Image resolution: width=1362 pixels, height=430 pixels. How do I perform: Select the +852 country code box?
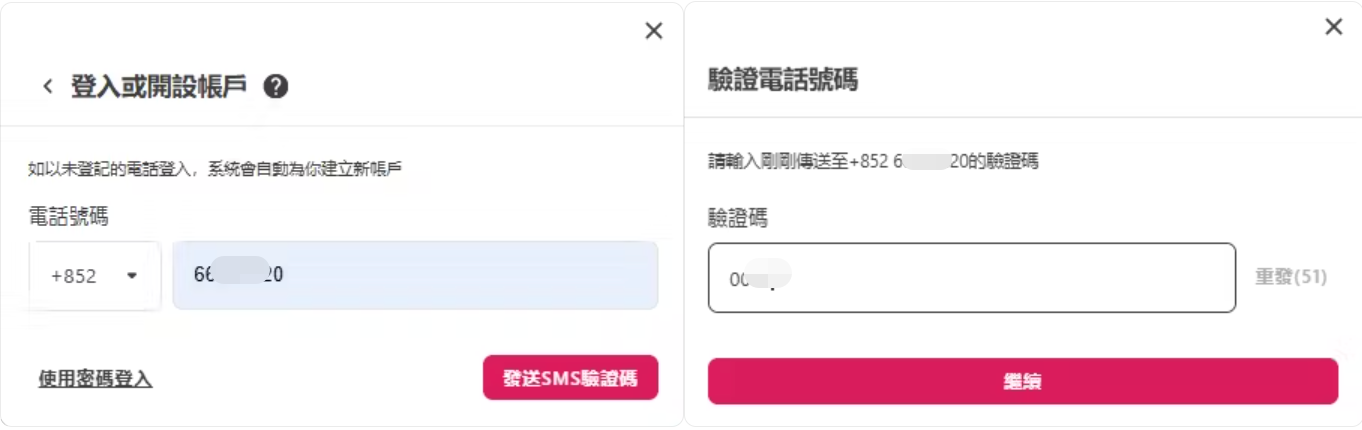(95, 276)
